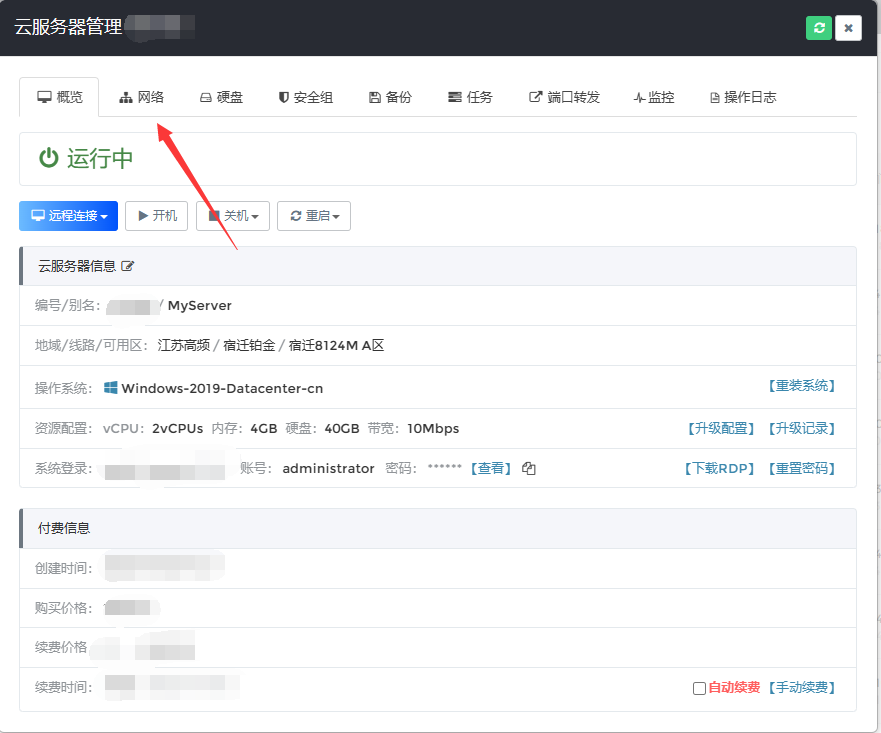The height and width of the screenshot is (733, 881).
Task: Click the 云服务器管理 dialog title
Action: 68,27
